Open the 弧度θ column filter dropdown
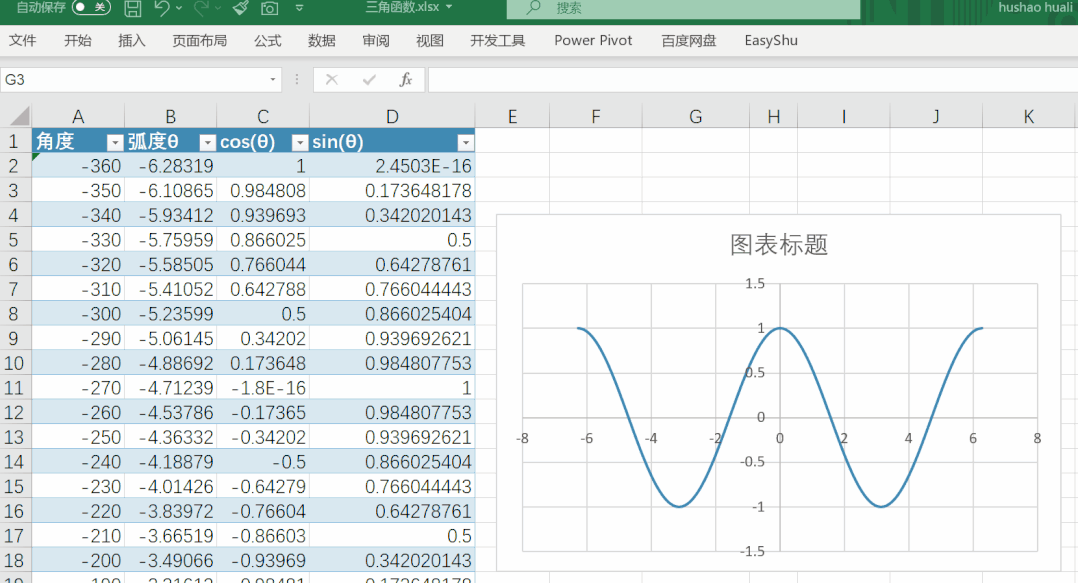This screenshot has height=583, width=1078. [x=207, y=142]
